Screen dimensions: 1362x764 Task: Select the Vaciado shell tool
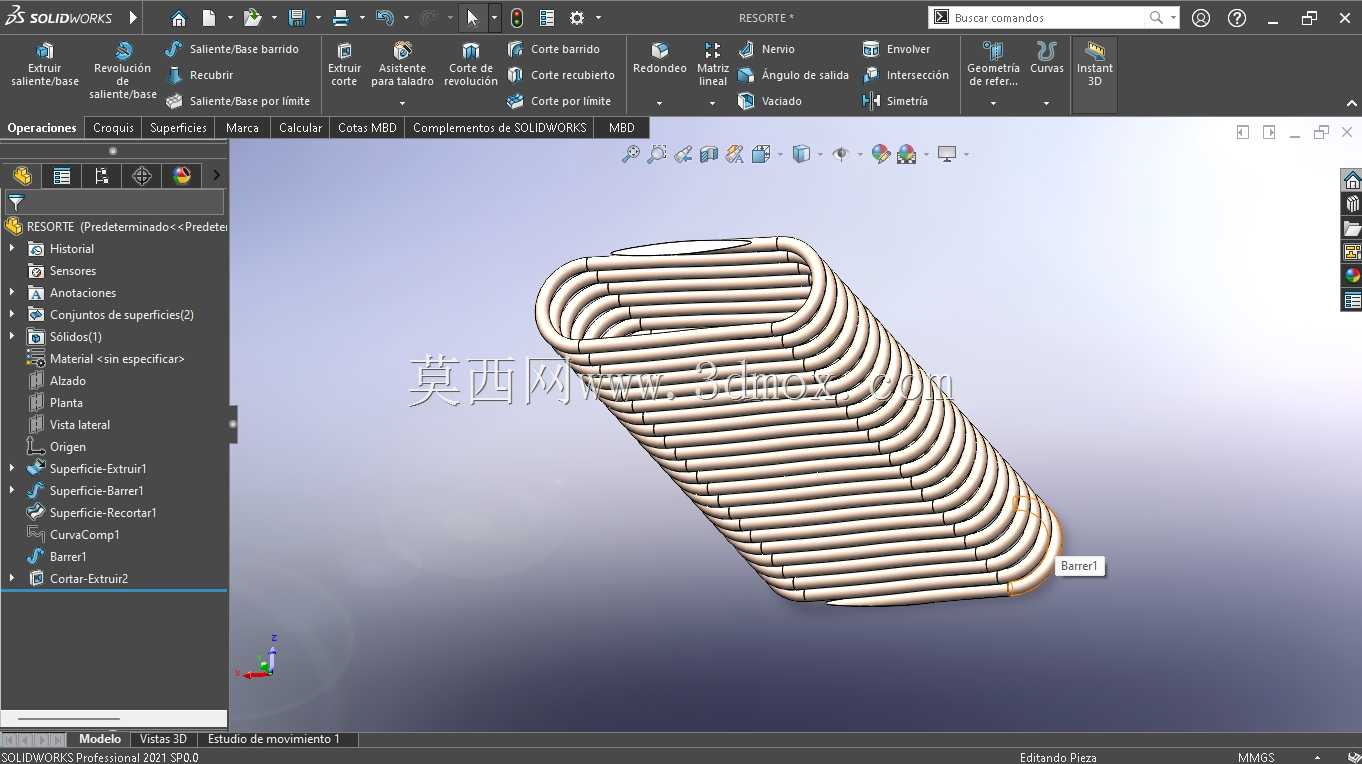pyautogui.click(x=769, y=101)
